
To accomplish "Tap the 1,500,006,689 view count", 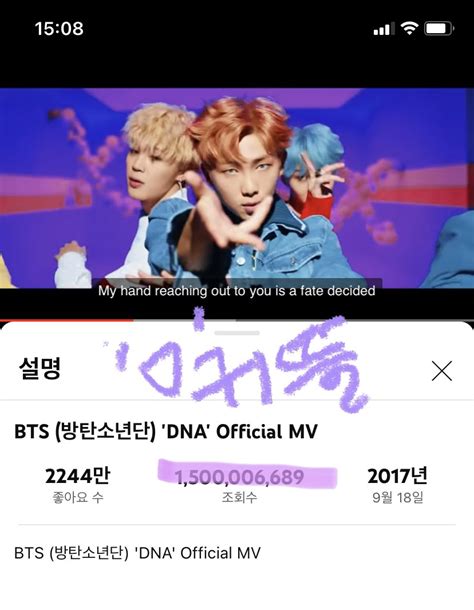I will tap(239, 477).
